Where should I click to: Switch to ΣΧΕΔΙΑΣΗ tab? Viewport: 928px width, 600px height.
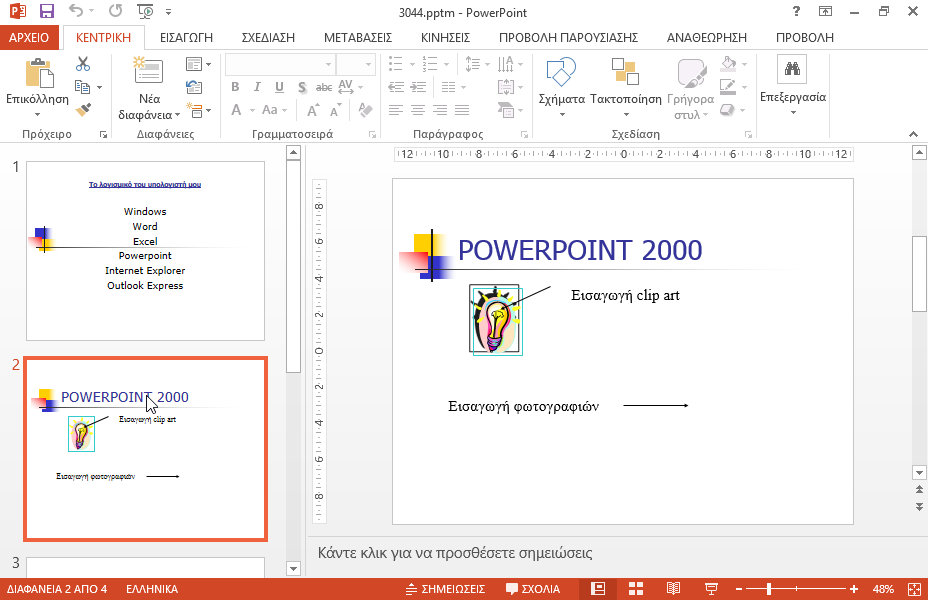point(268,37)
